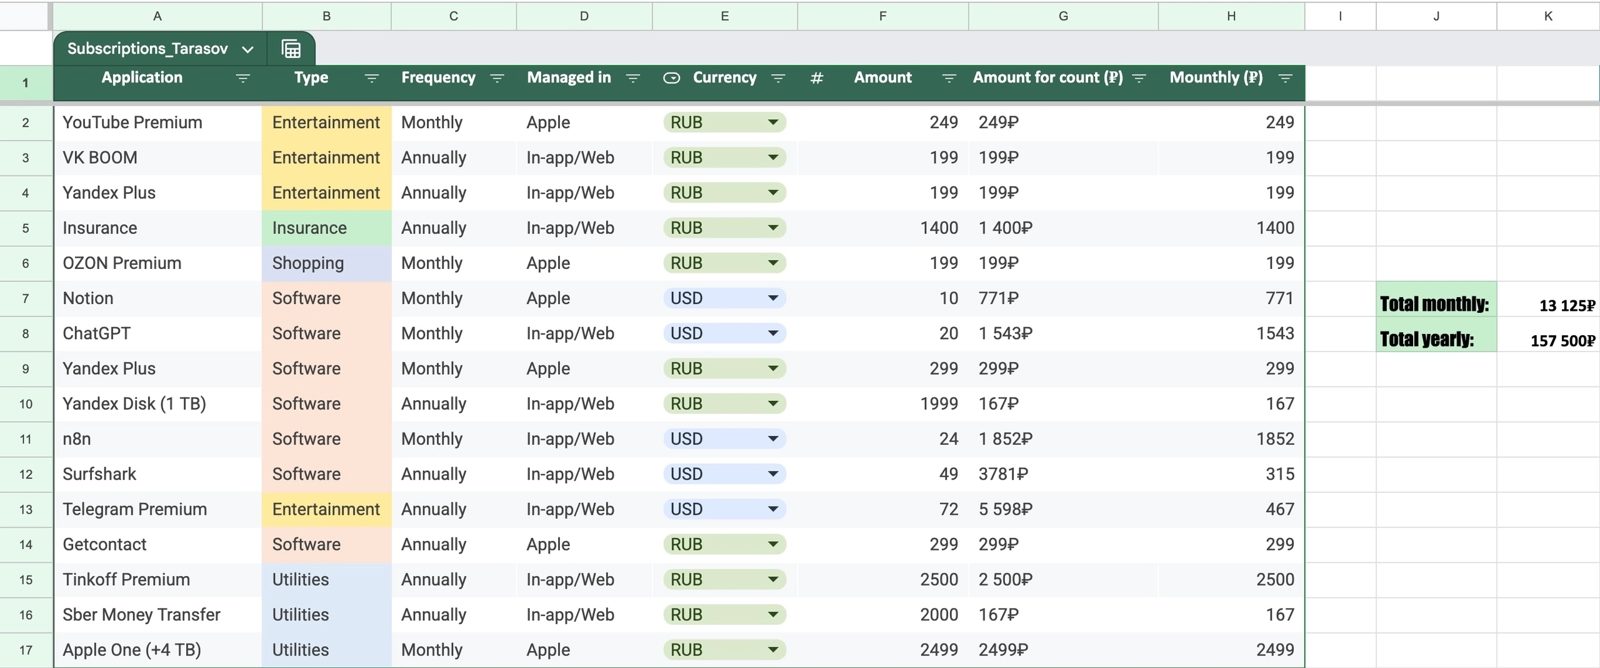Click the Tinkoff Premium application cell
This screenshot has width=1600, height=668.
(157, 580)
